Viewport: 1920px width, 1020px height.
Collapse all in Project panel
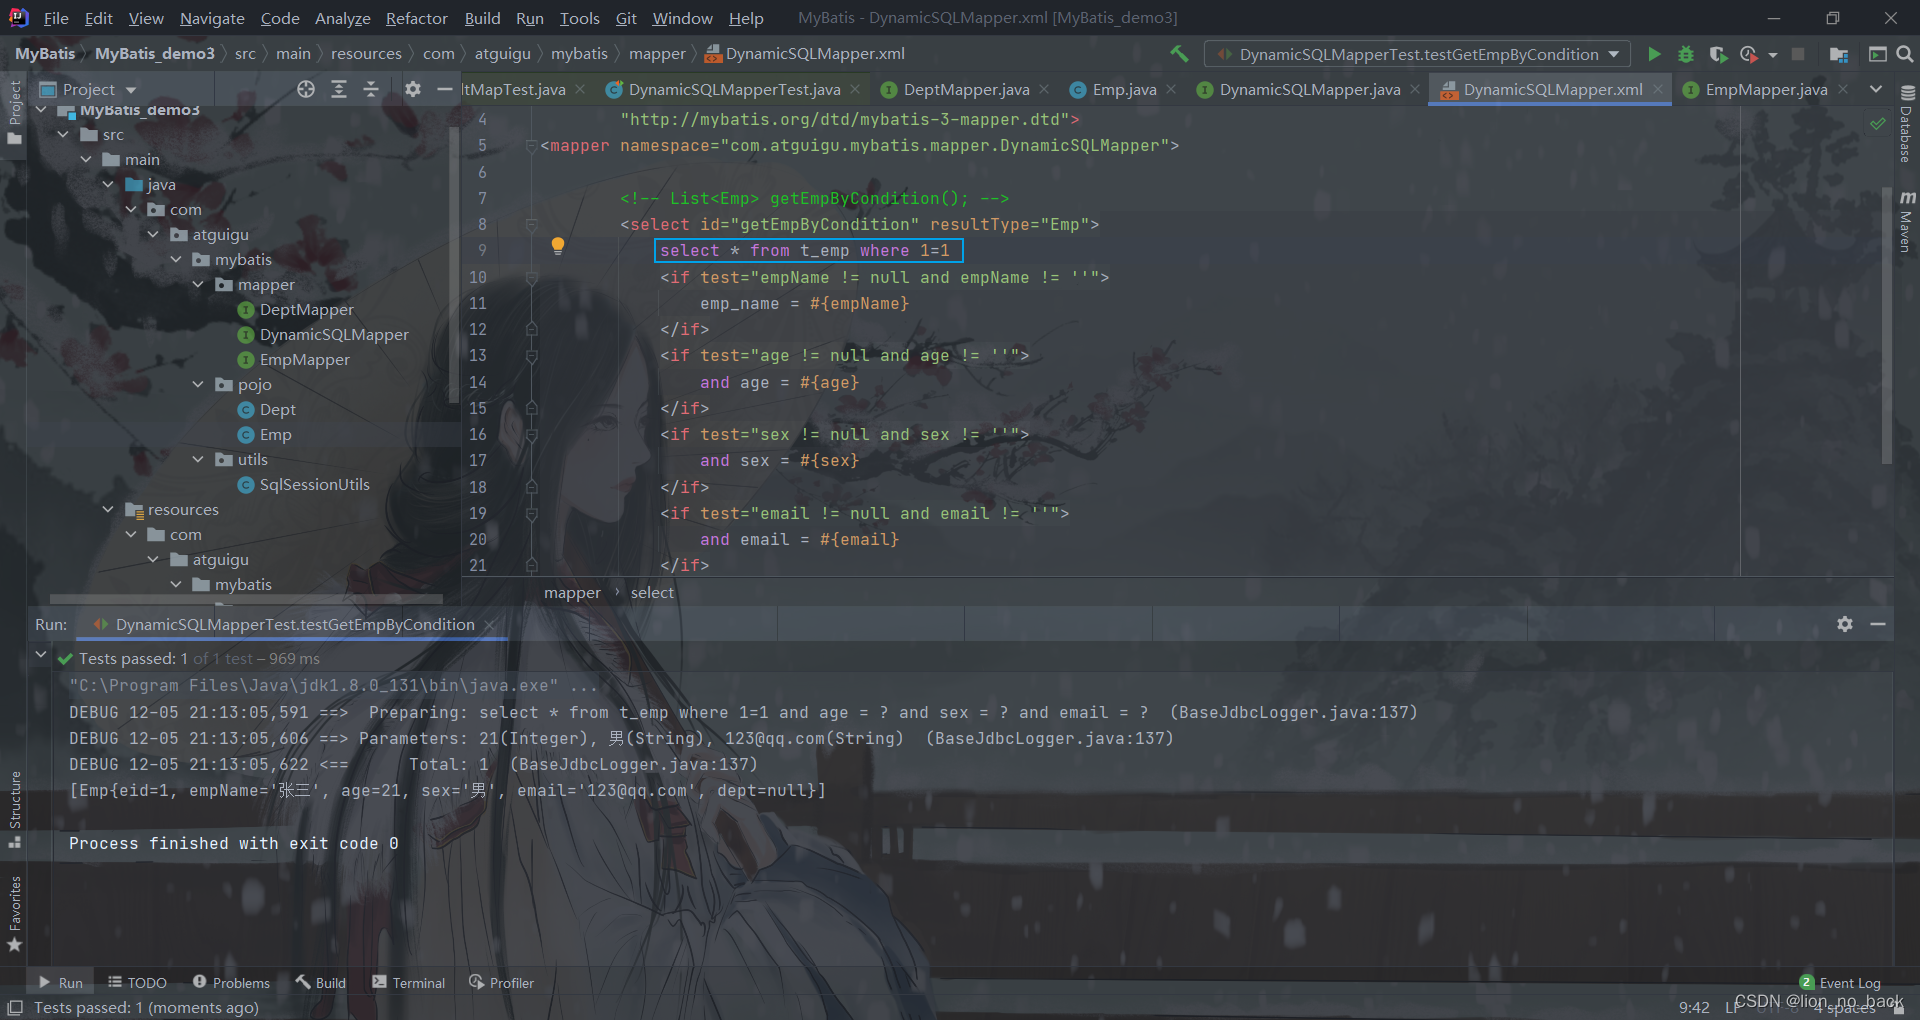point(371,89)
